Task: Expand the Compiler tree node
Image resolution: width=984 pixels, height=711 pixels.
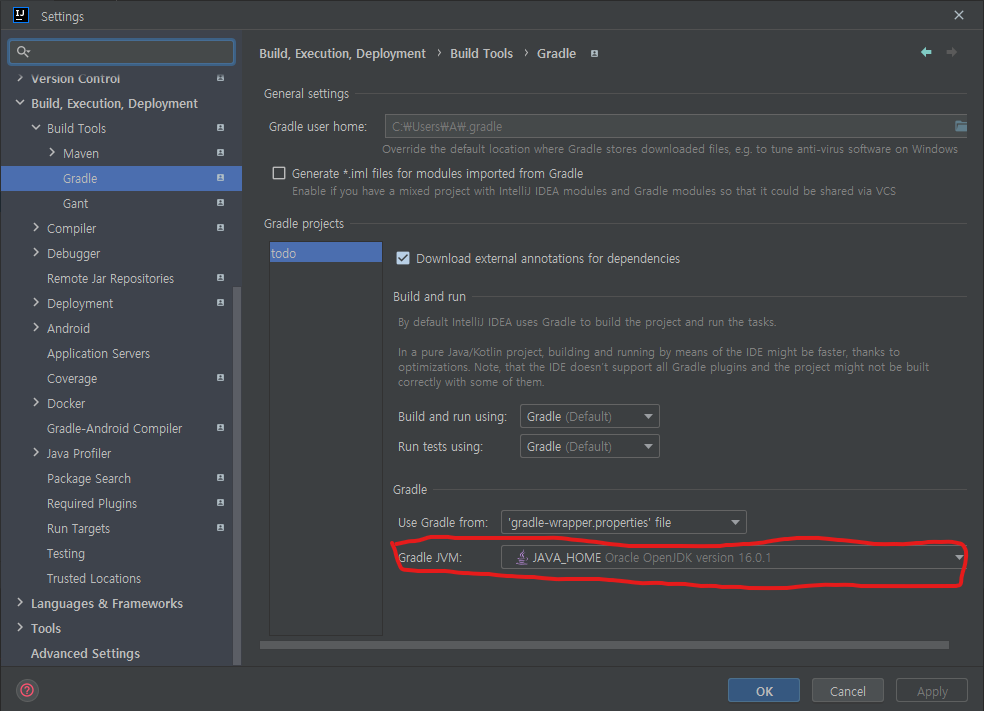Action: [36, 228]
